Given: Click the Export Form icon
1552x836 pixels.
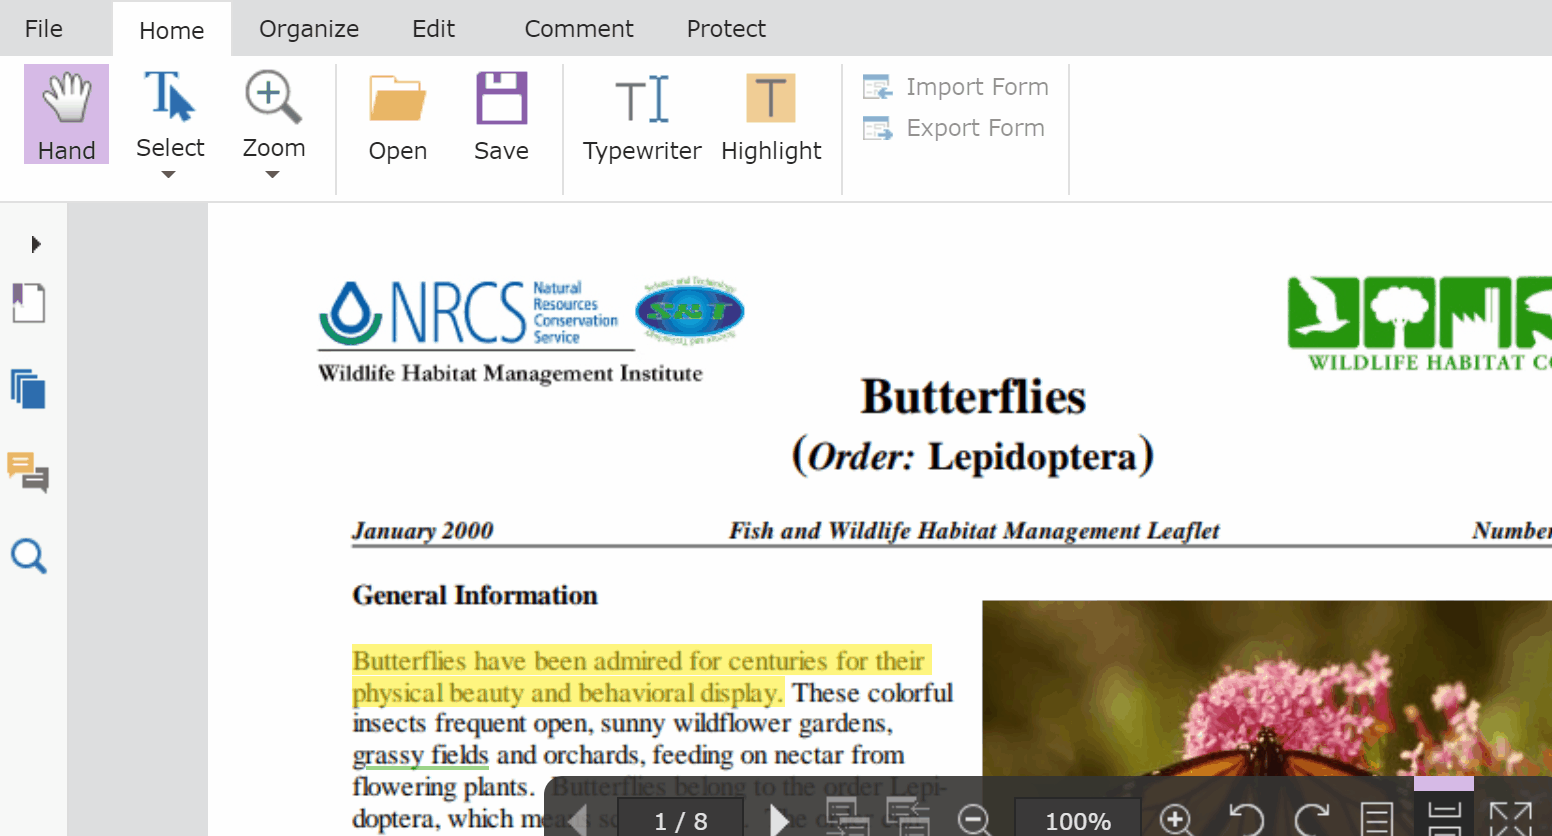Looking at the screenshot, I should click(x=878, y=128).
